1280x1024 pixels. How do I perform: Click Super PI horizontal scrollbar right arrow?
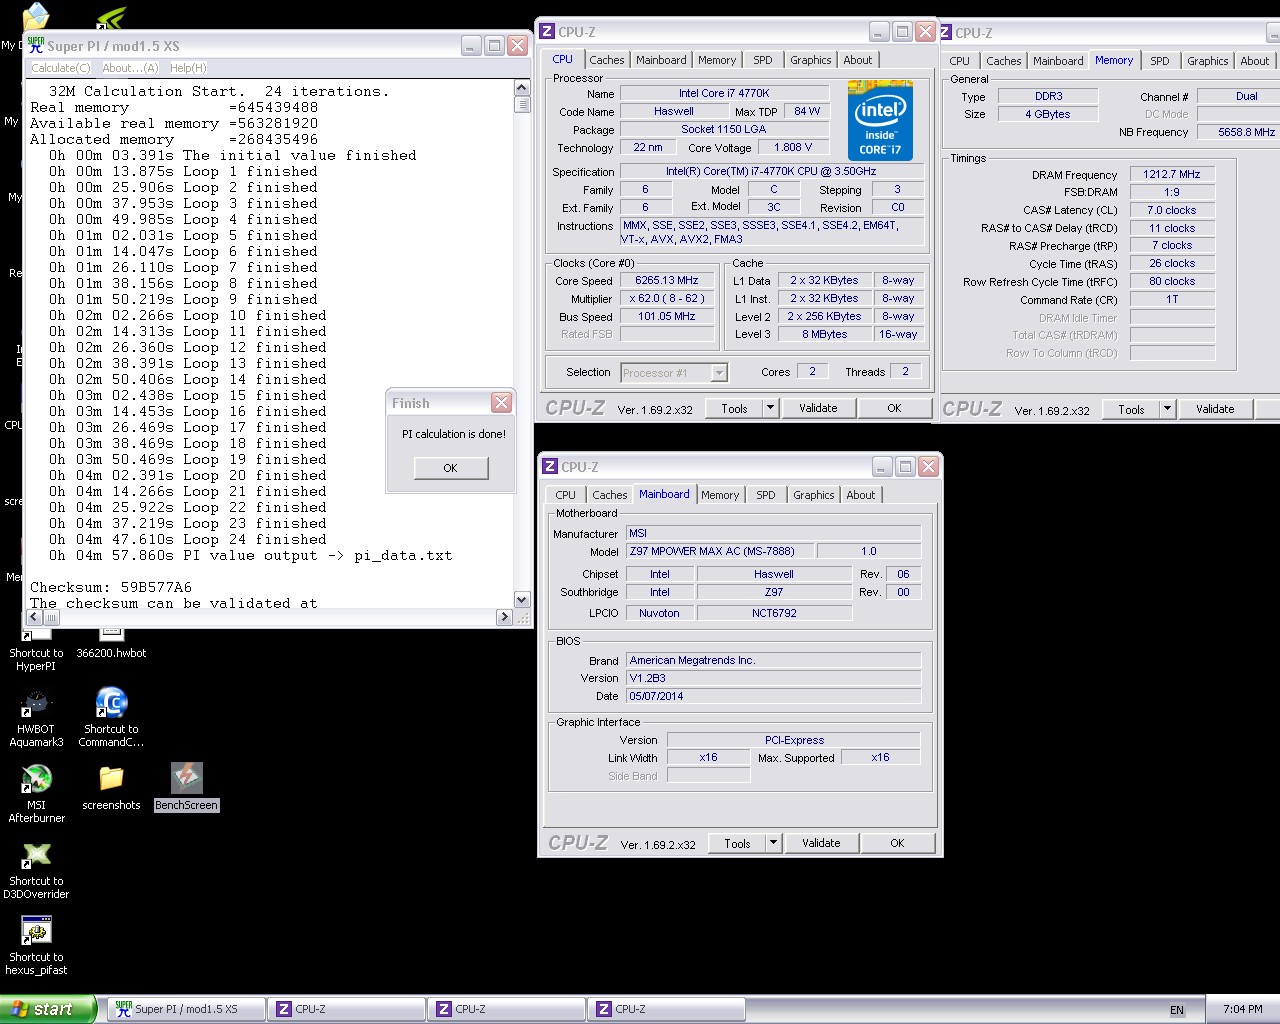coord(505,617)
